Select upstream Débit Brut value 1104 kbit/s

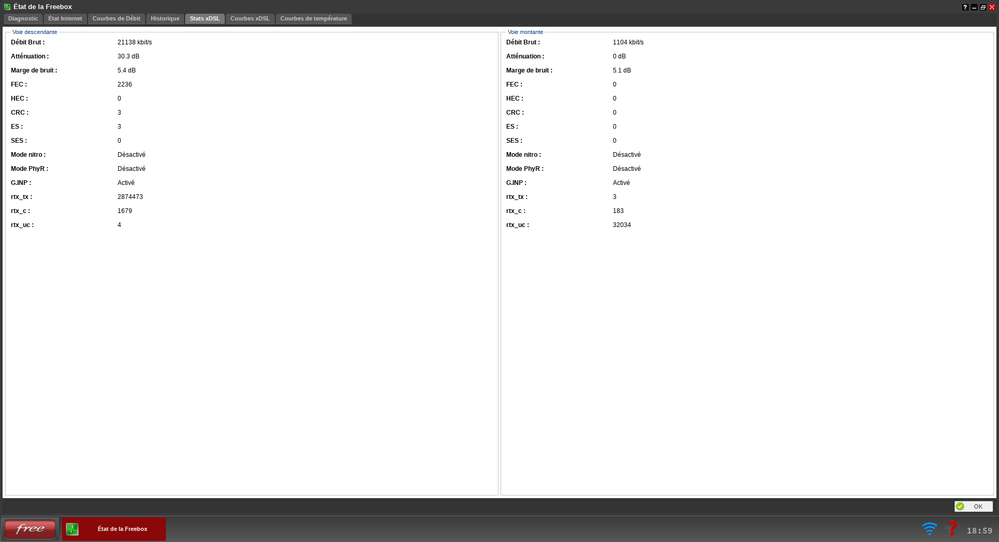(628, 43)
